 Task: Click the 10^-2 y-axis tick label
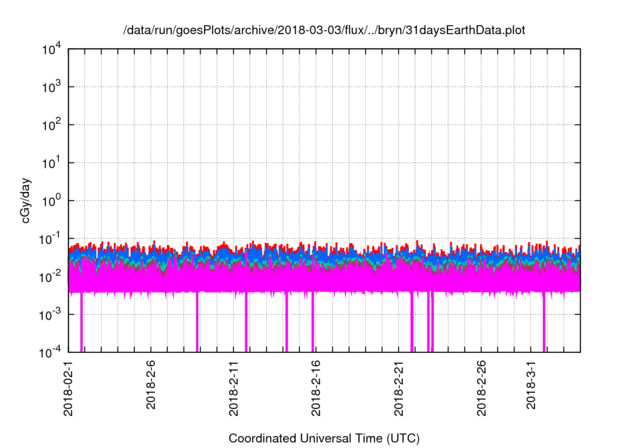coord(50,277)
